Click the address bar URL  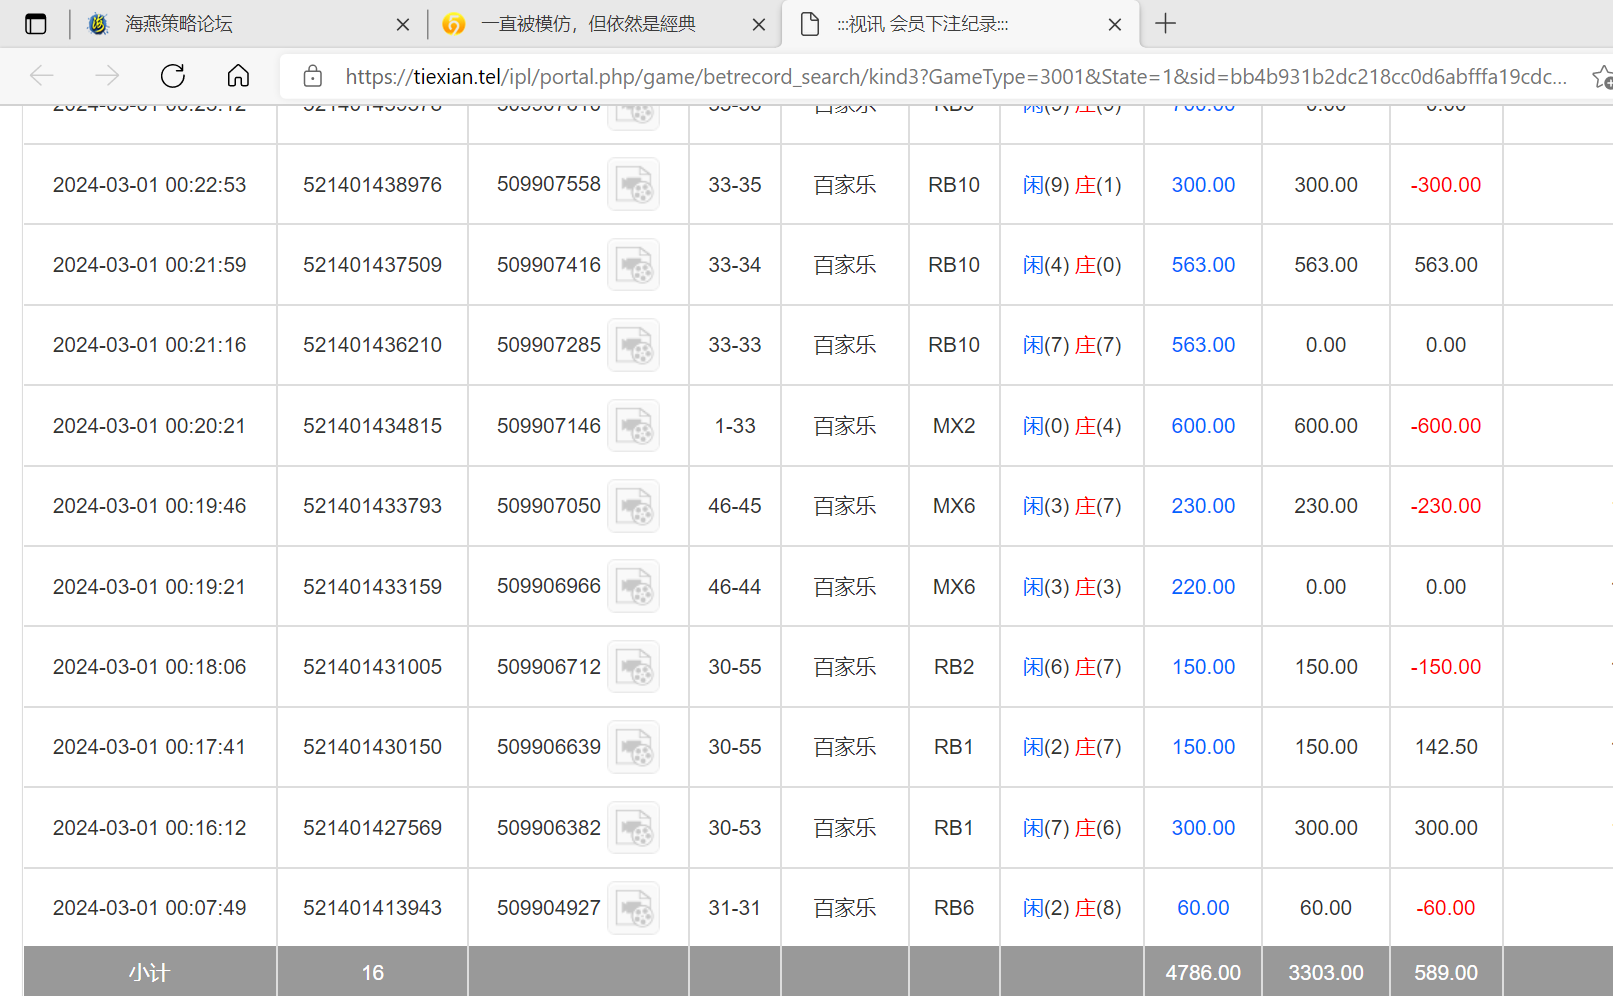pos(955,76)
